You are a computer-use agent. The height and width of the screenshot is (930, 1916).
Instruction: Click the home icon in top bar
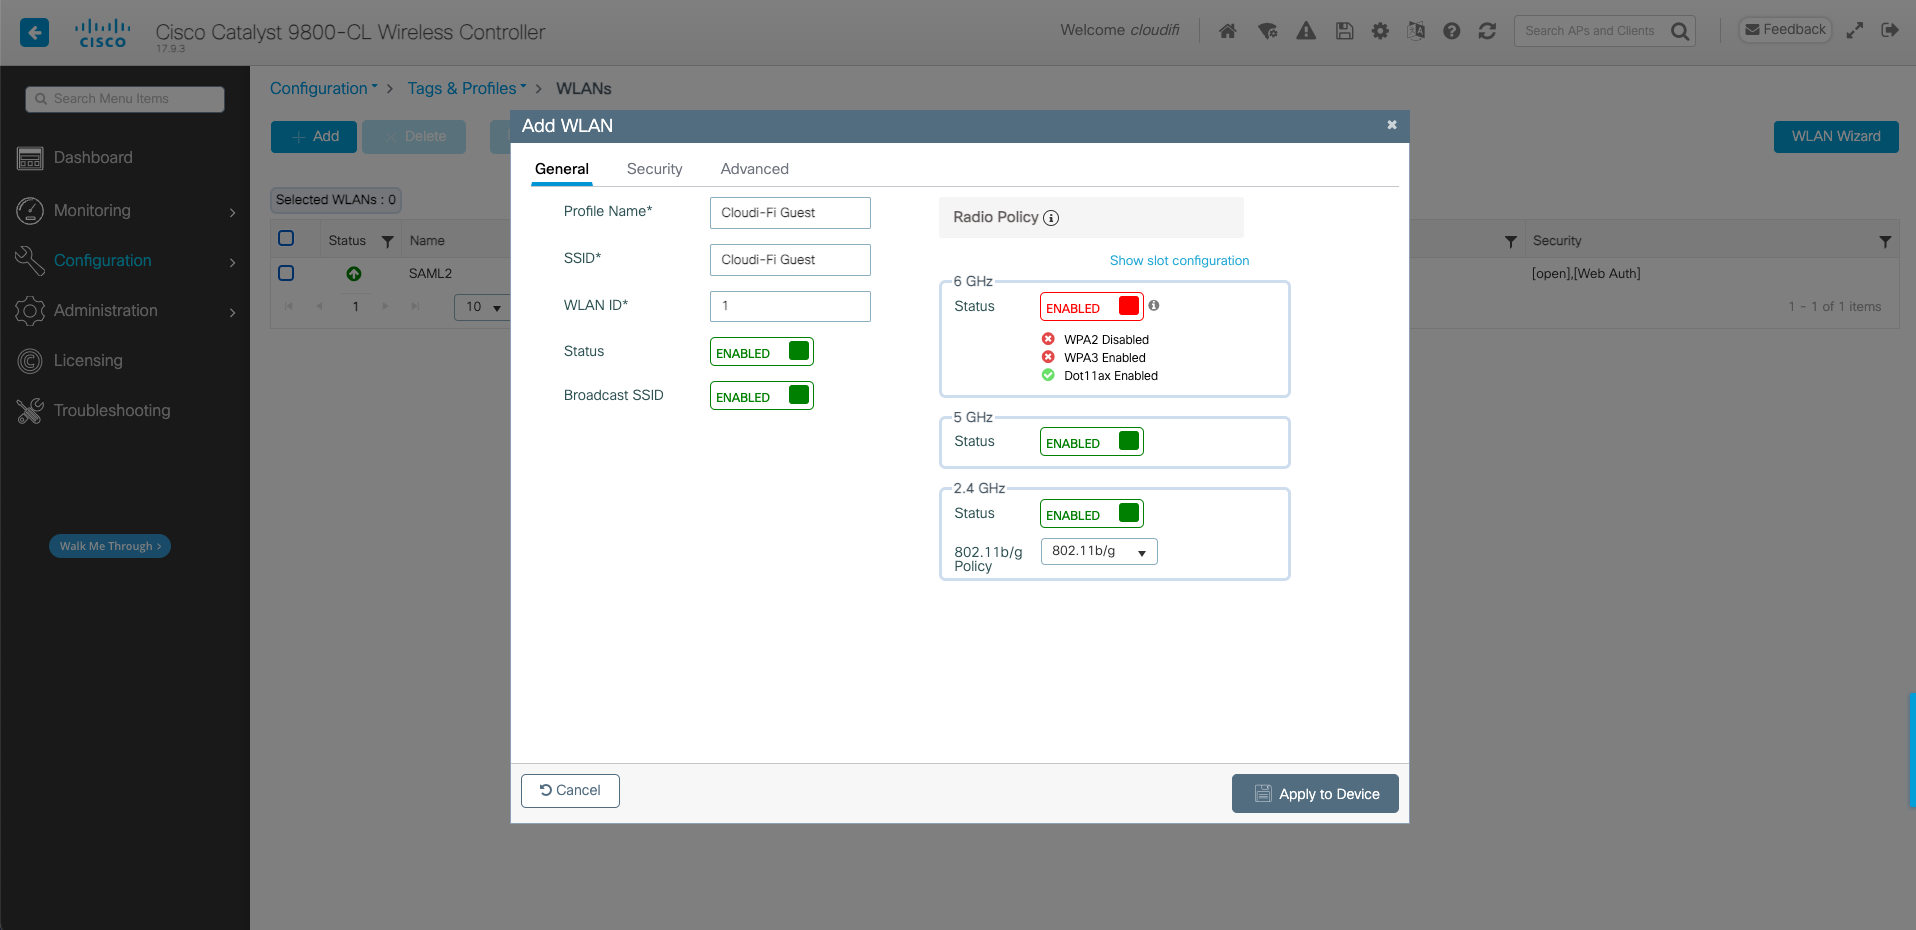pyautogui.click(x=1227, y=31)
